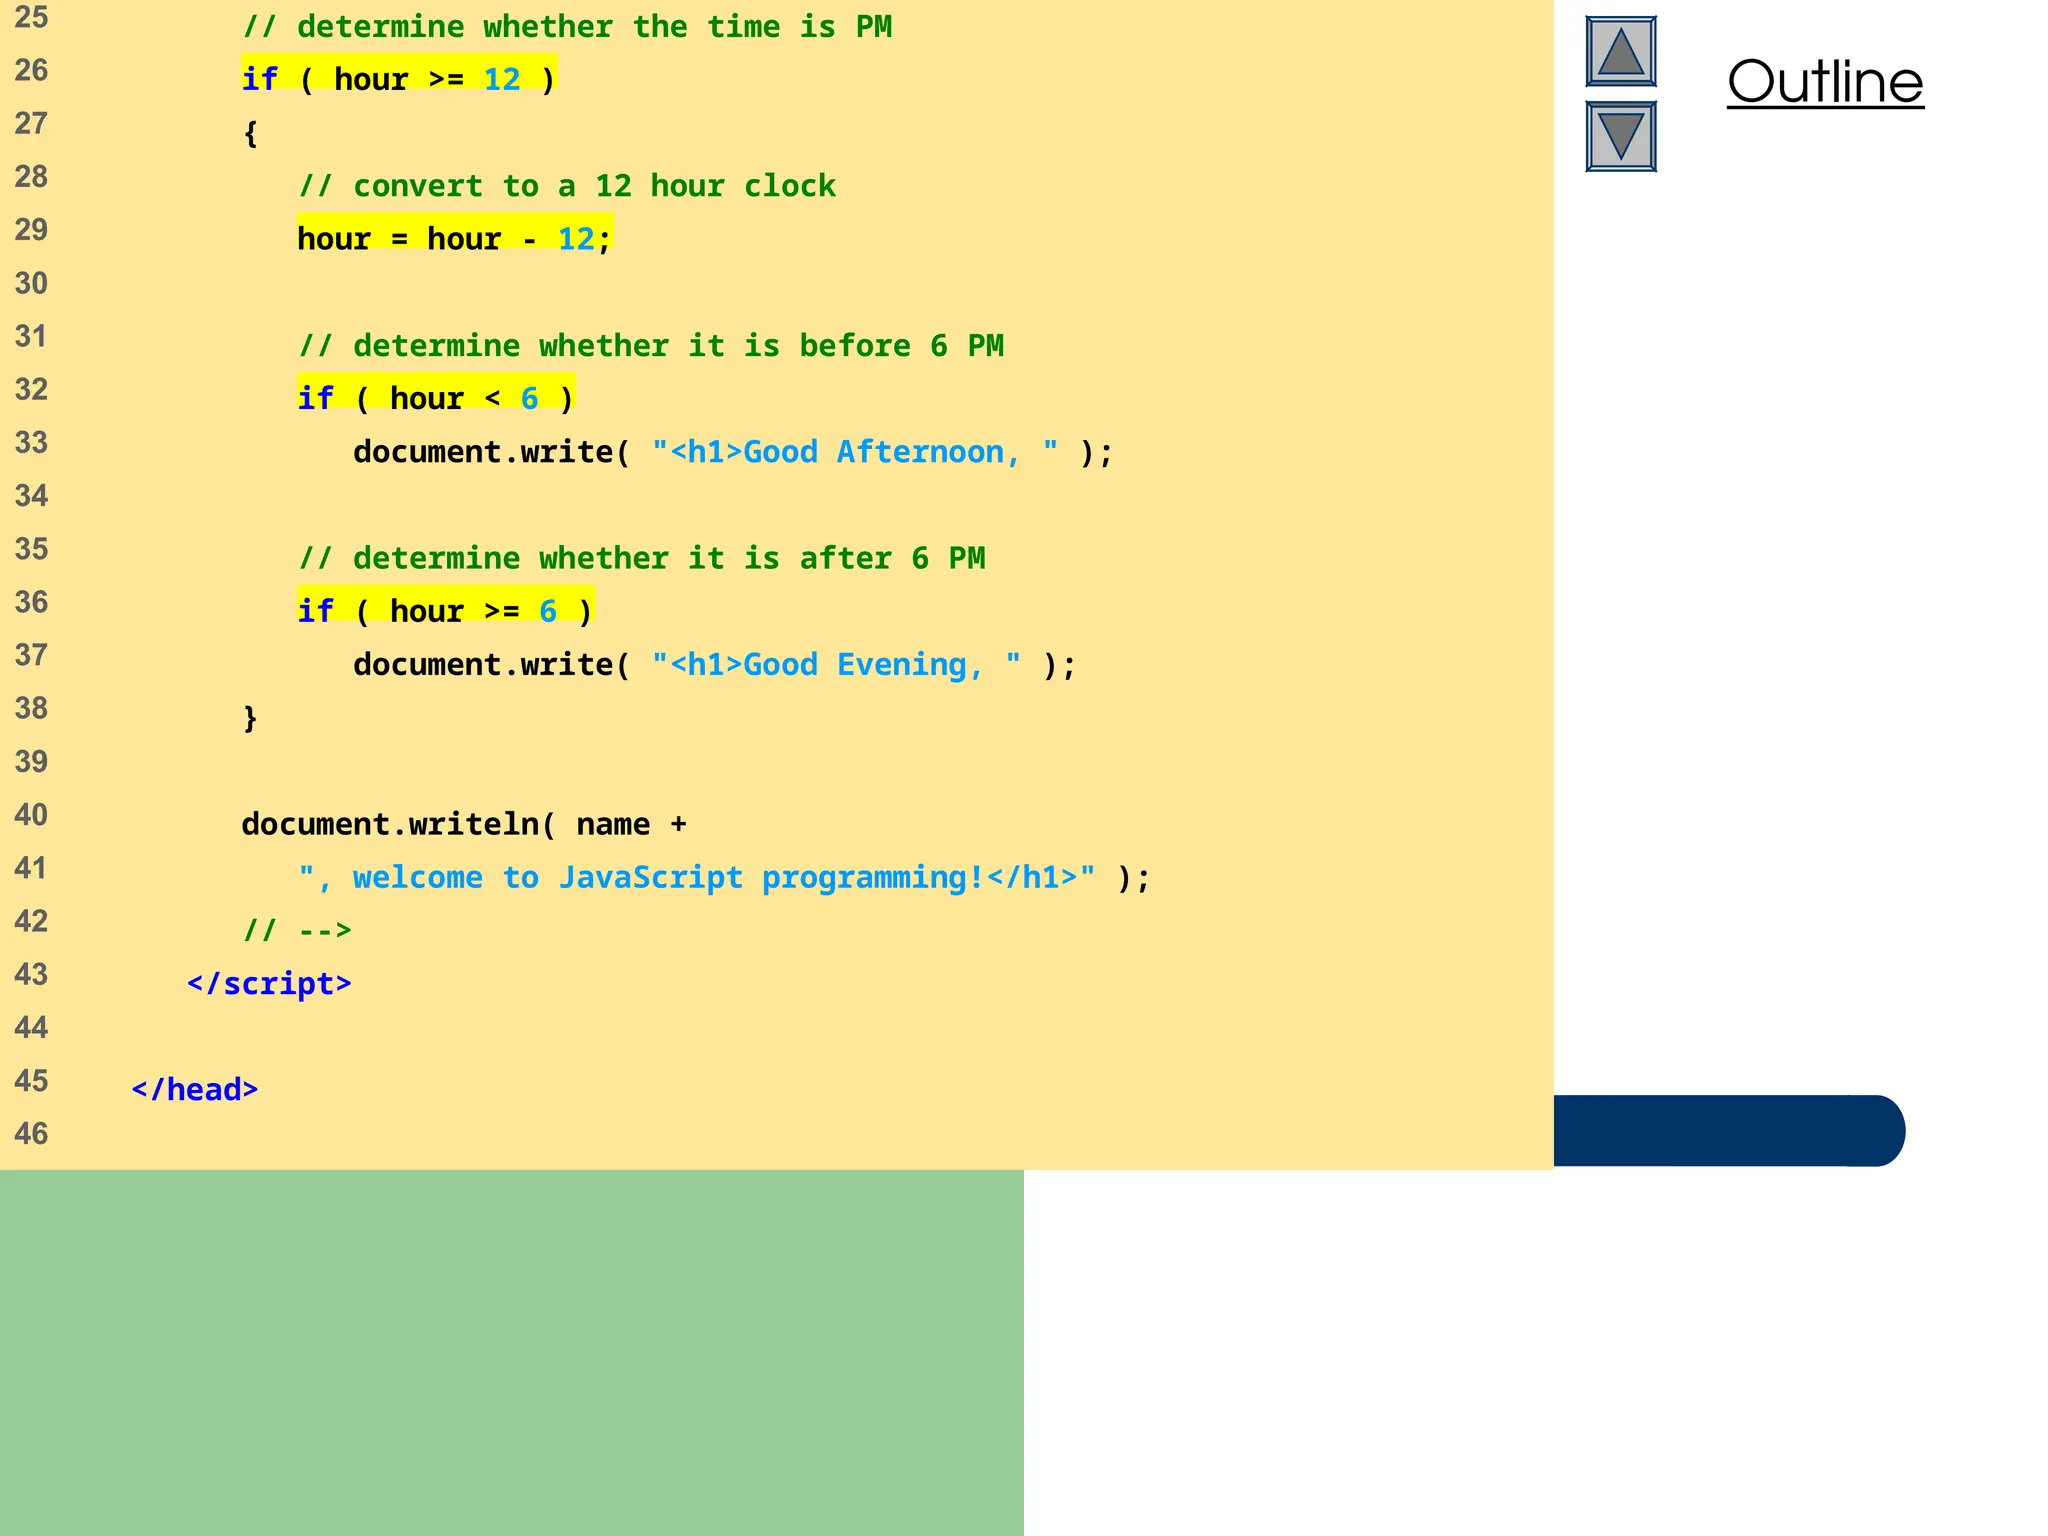Click the down arrow navigation button
The width and height of the screenshot is (2048, 1536).
point(1621,136)
